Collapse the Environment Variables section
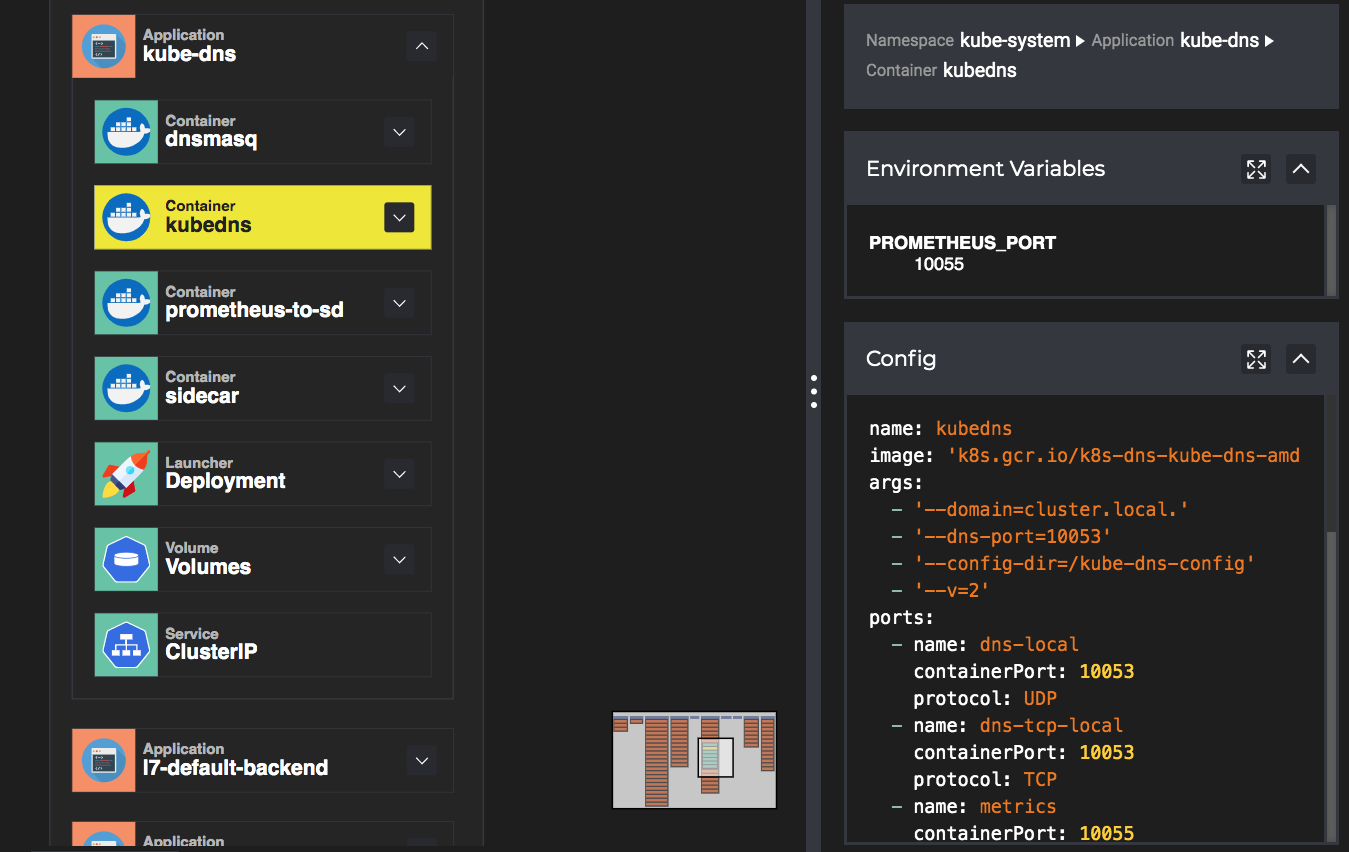Viewport: 1349px width, 852px height. [1300, 169]
